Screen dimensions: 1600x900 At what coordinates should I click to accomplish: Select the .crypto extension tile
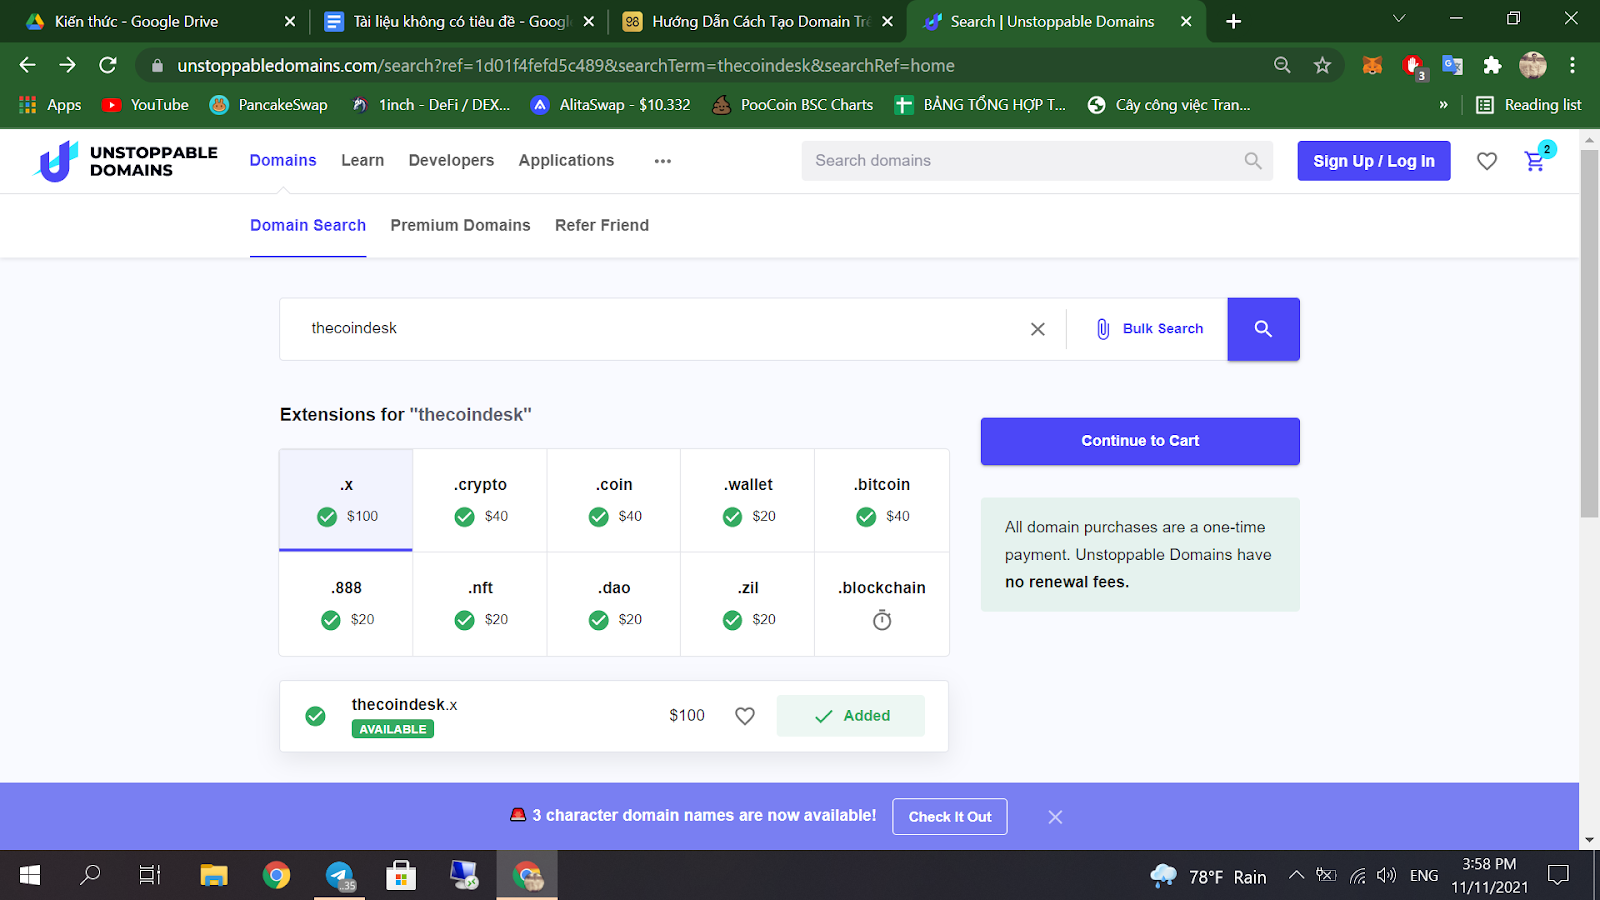[x=480, y=500]
